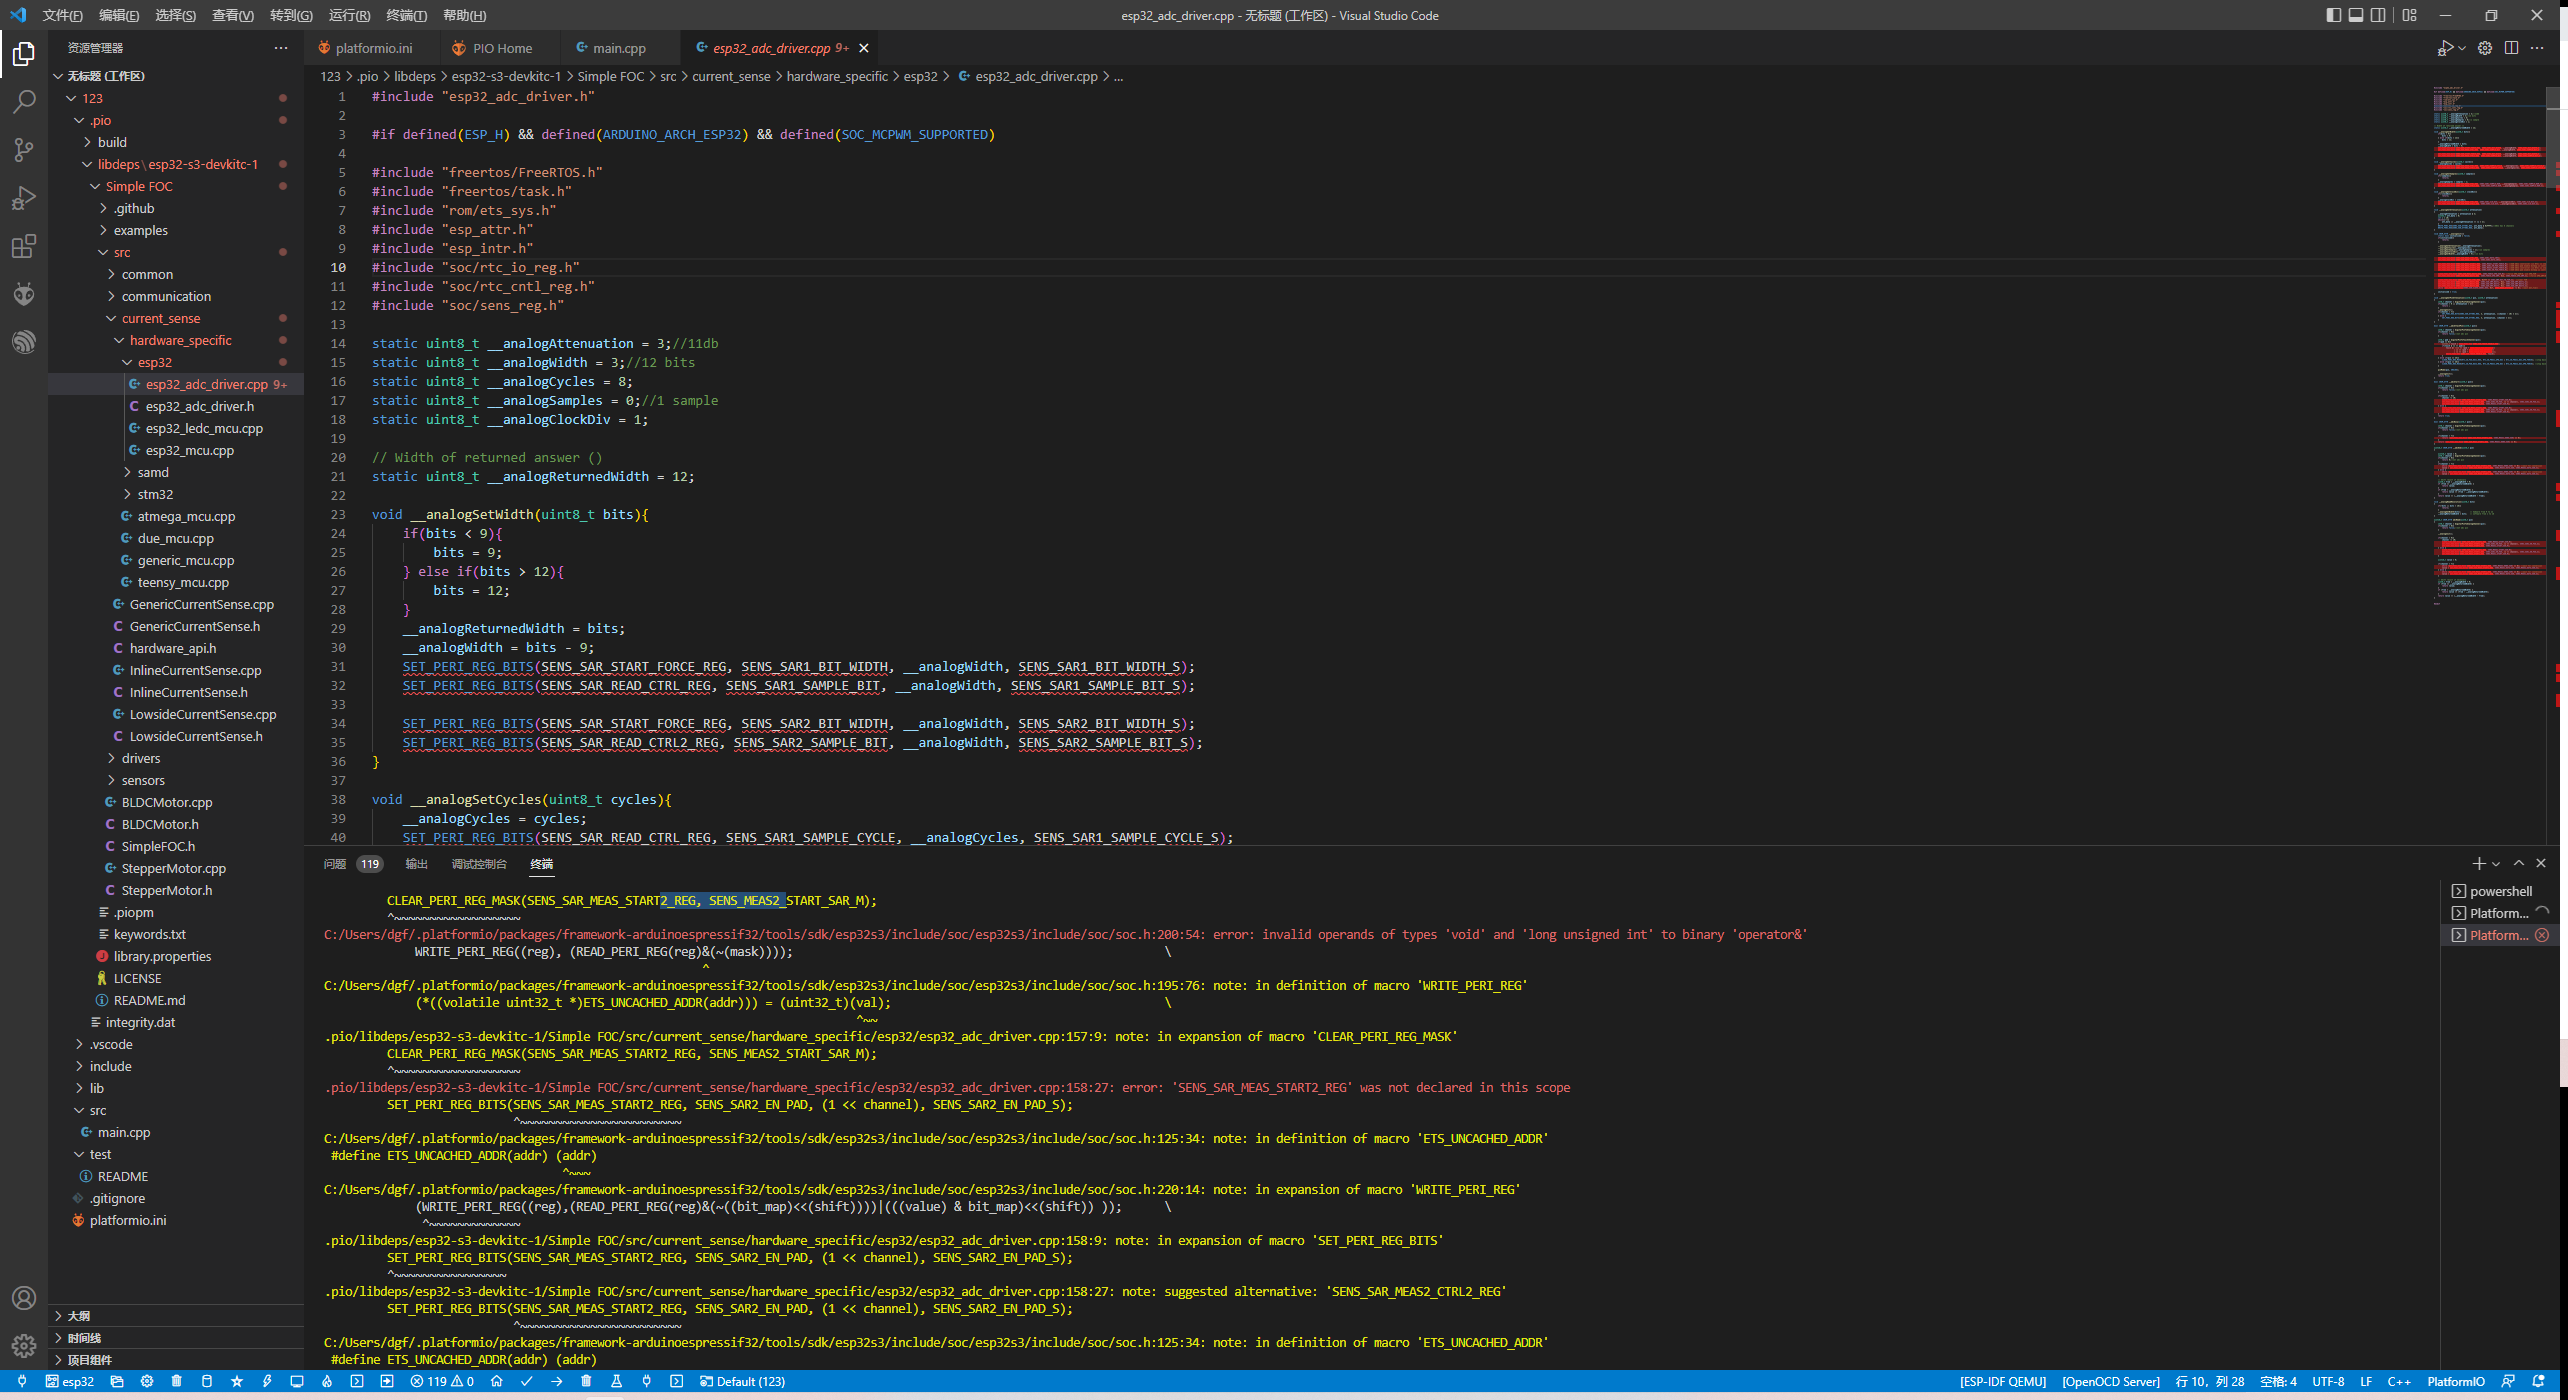
Task: Click Default (123) project environment
Action: [x=742, y=1381]
